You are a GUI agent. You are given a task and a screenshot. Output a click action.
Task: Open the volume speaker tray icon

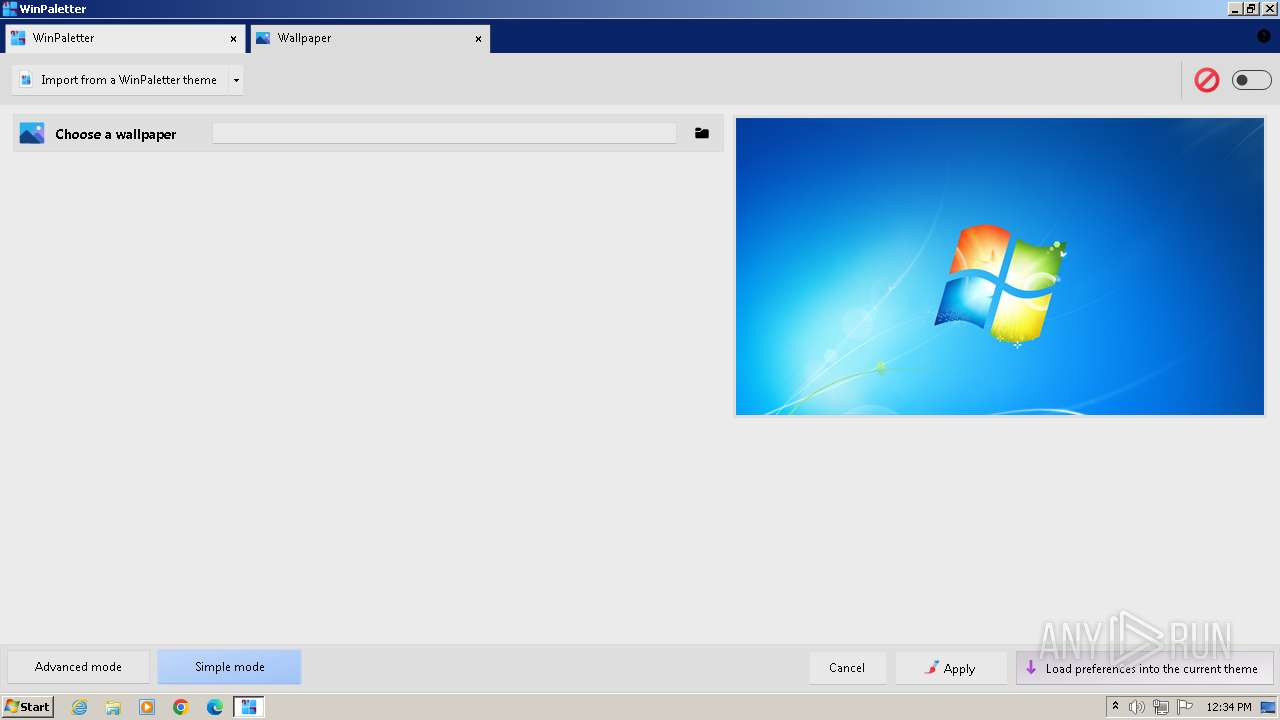pyautogui.click(x=1137, y=707)
